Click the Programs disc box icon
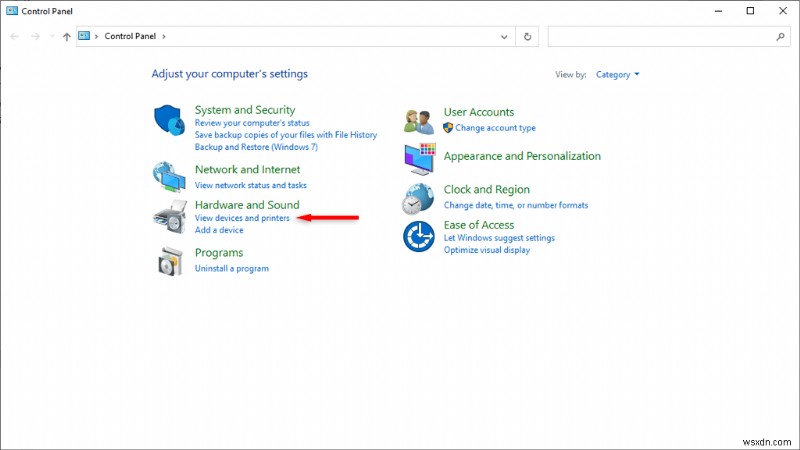 pyautogui.click(x=170, y=261)
